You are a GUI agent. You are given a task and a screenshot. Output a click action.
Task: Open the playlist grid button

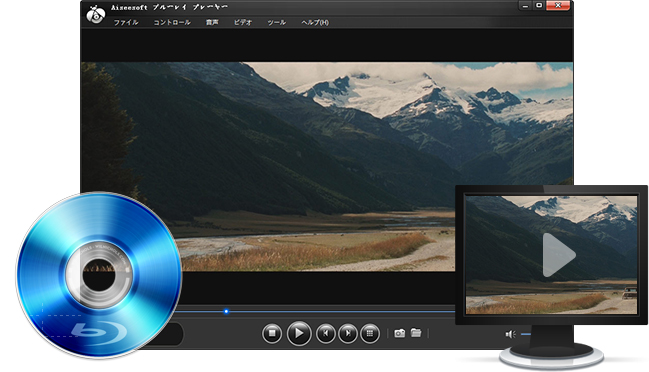pyautogui.click(x=370, y=333)
